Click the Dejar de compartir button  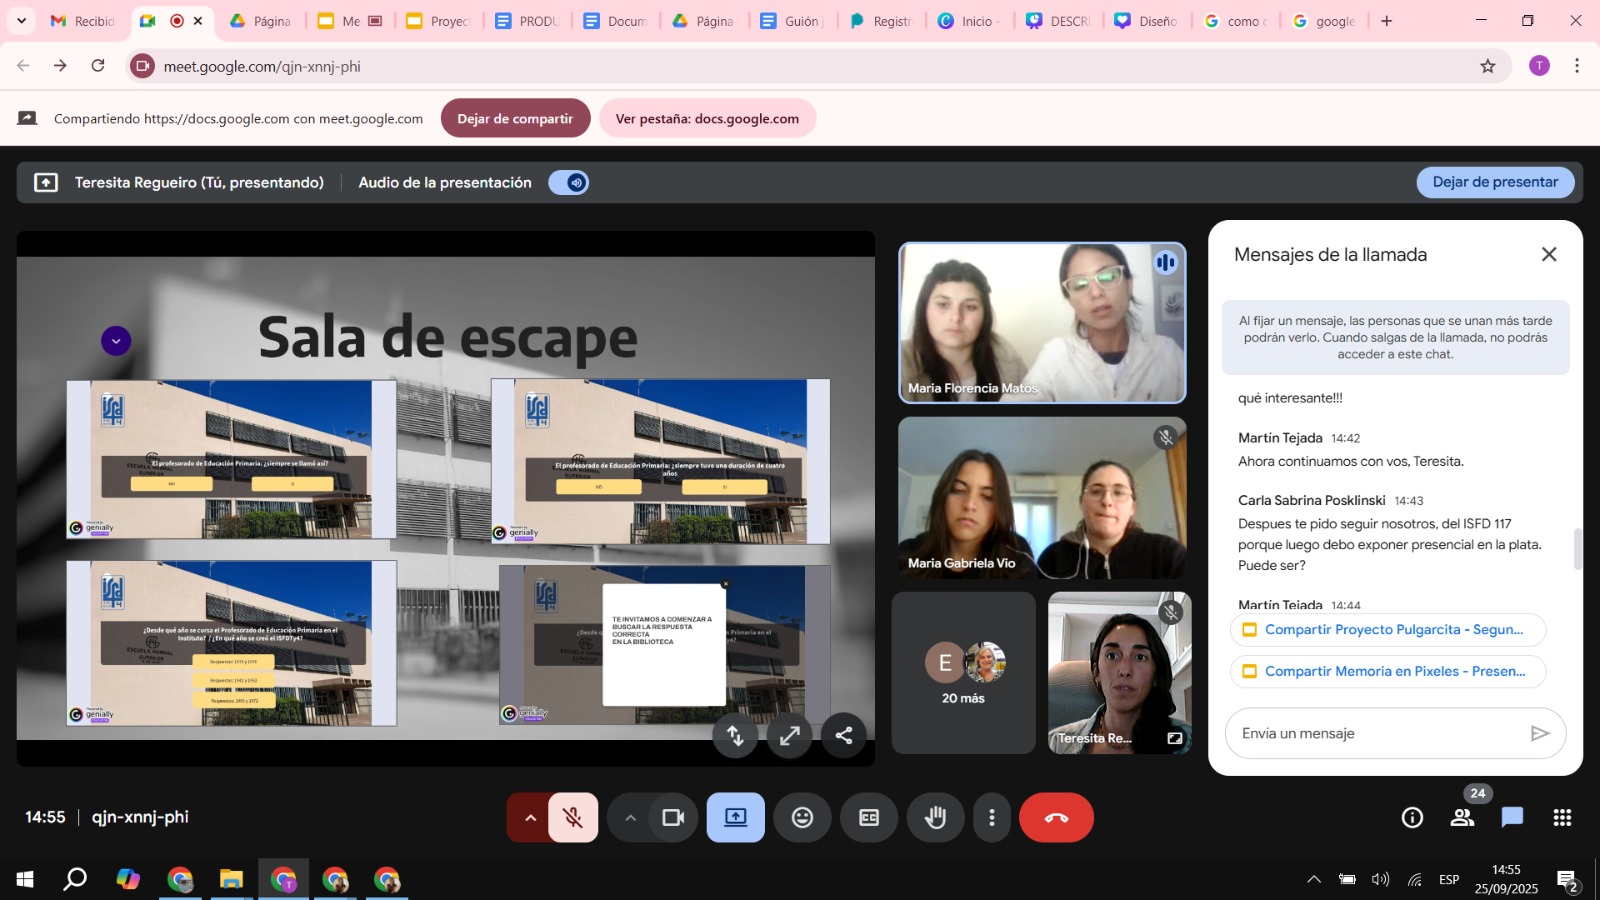click(x=515, y=119)
